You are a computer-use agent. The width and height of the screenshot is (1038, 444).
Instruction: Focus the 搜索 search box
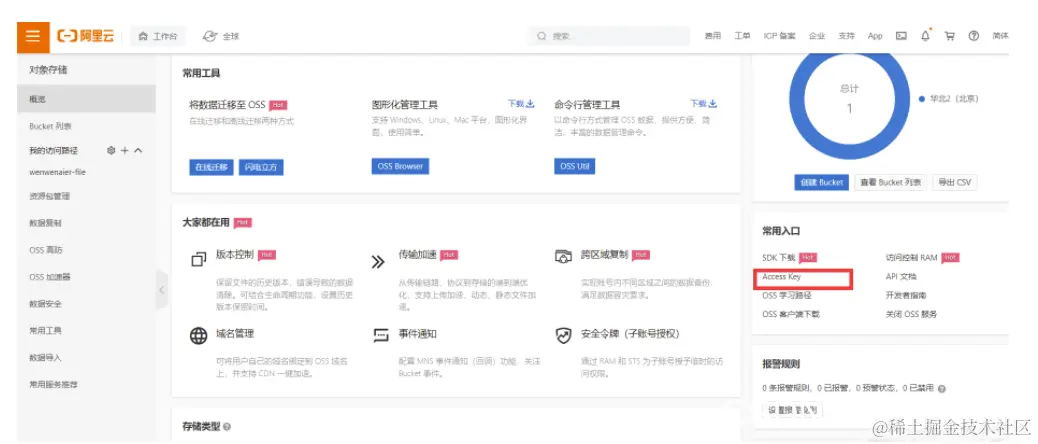tap(608, 36)
